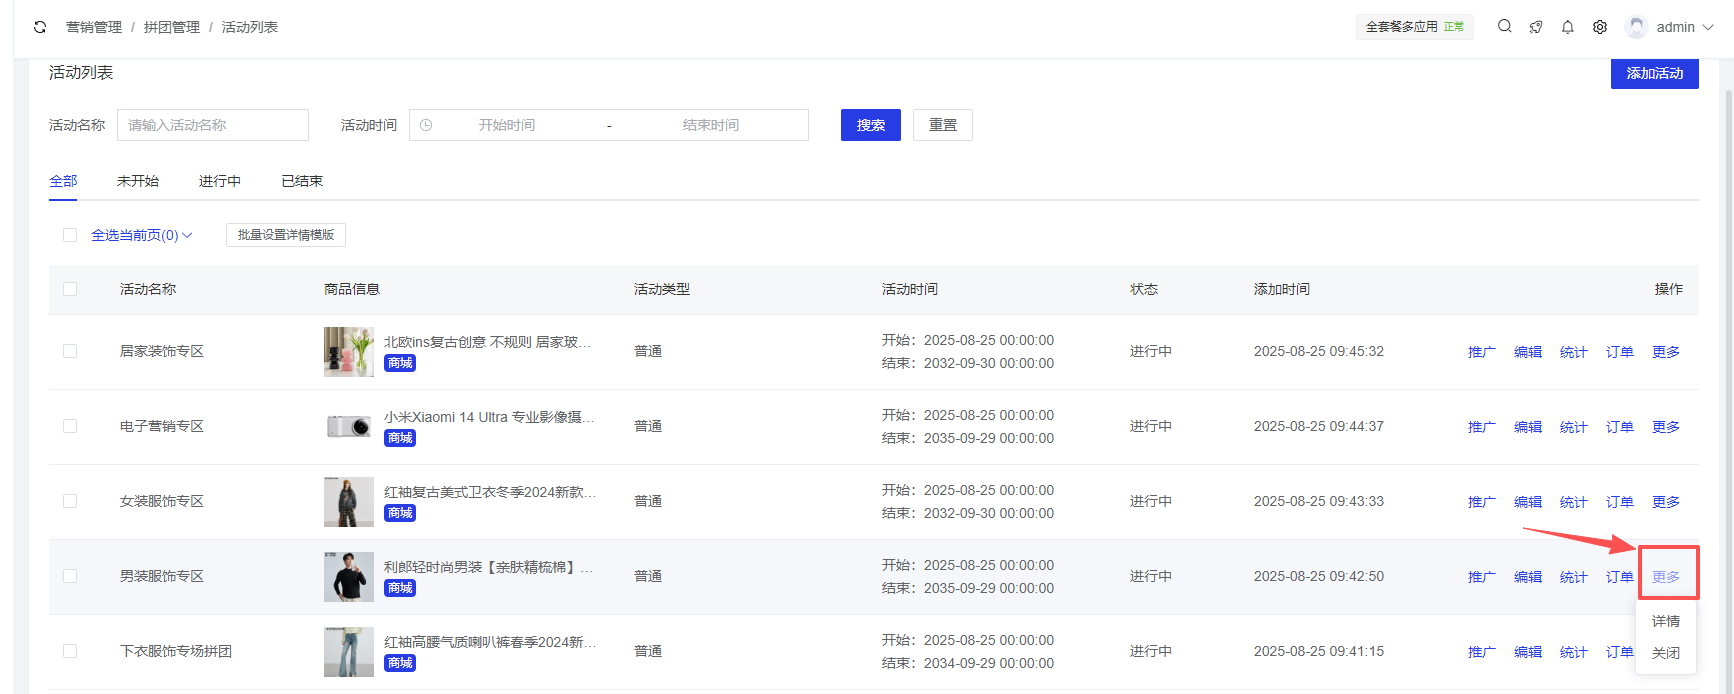Expand the 全选当前页(0) dropdown arrow
Image resolution: width=1734 pixels, height=694 pixels.
[x=187, y=235]
